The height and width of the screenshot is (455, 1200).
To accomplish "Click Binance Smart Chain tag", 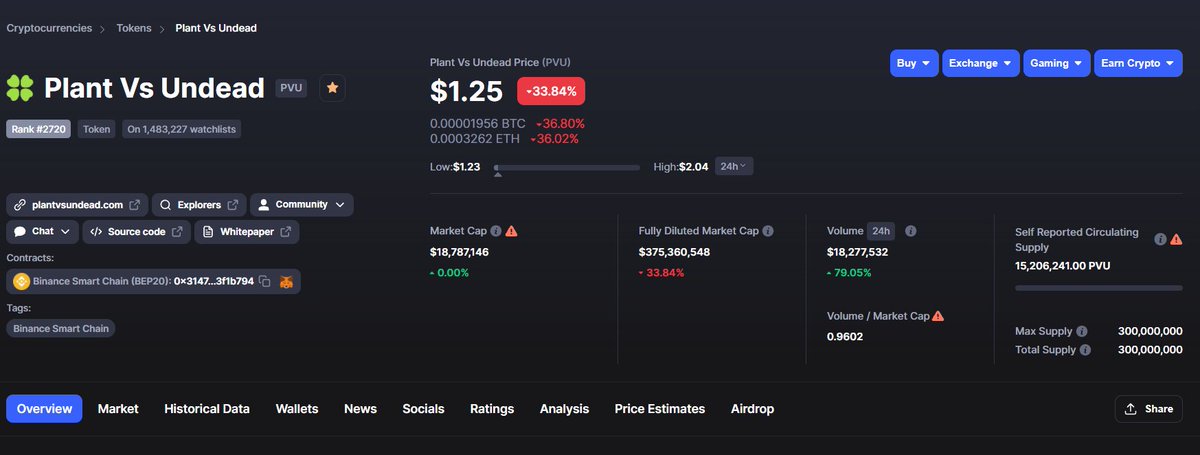I will click(61, 328).
